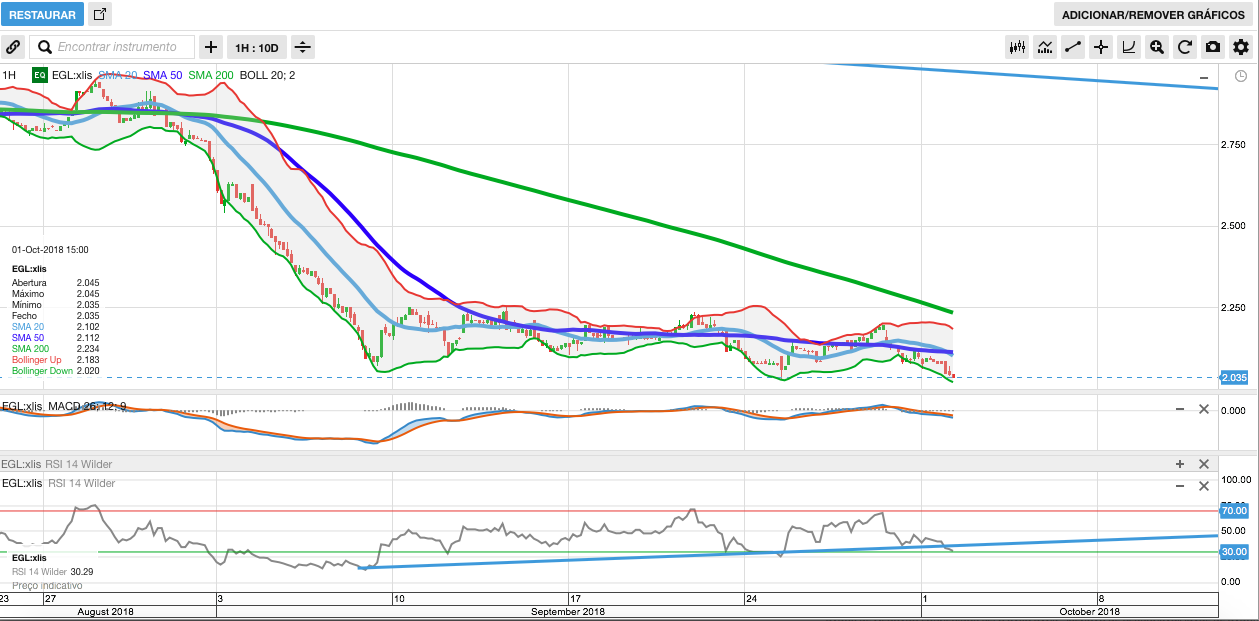Click the MACD 26; 12; 9 label
This screenshot has width=1259, height=621.
pyautogui.click(x=88, y=406)
